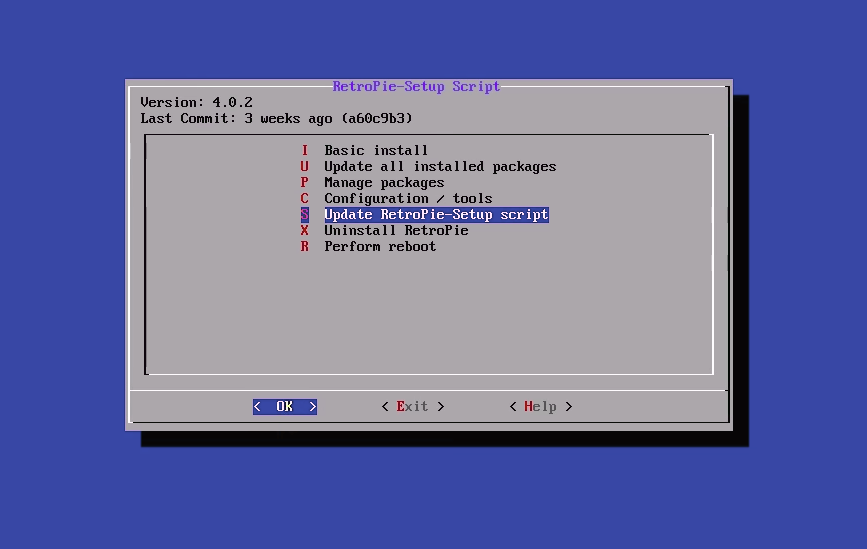Click the Last Commit info line
Viewport: 867px width, 549px height.
click(x=276, y=119)
